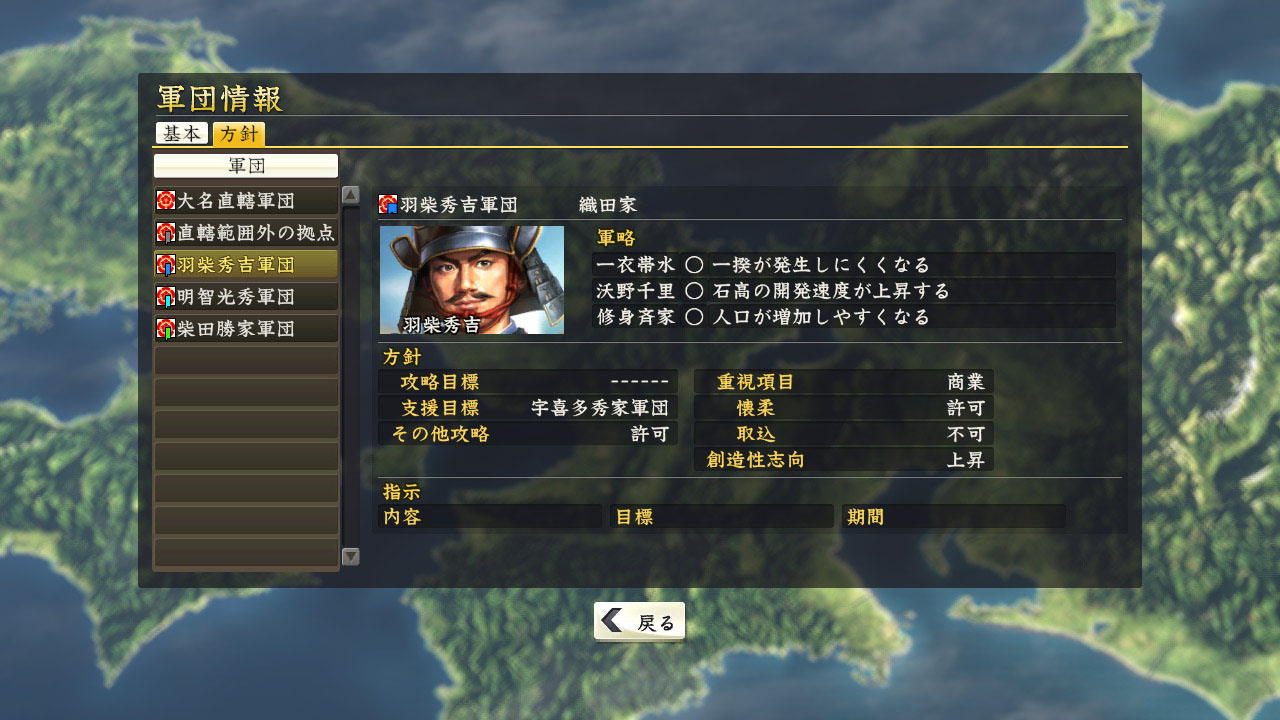1280x720 pixels.
Task: Click the 内容 instruction field
Action: point(490,517)
